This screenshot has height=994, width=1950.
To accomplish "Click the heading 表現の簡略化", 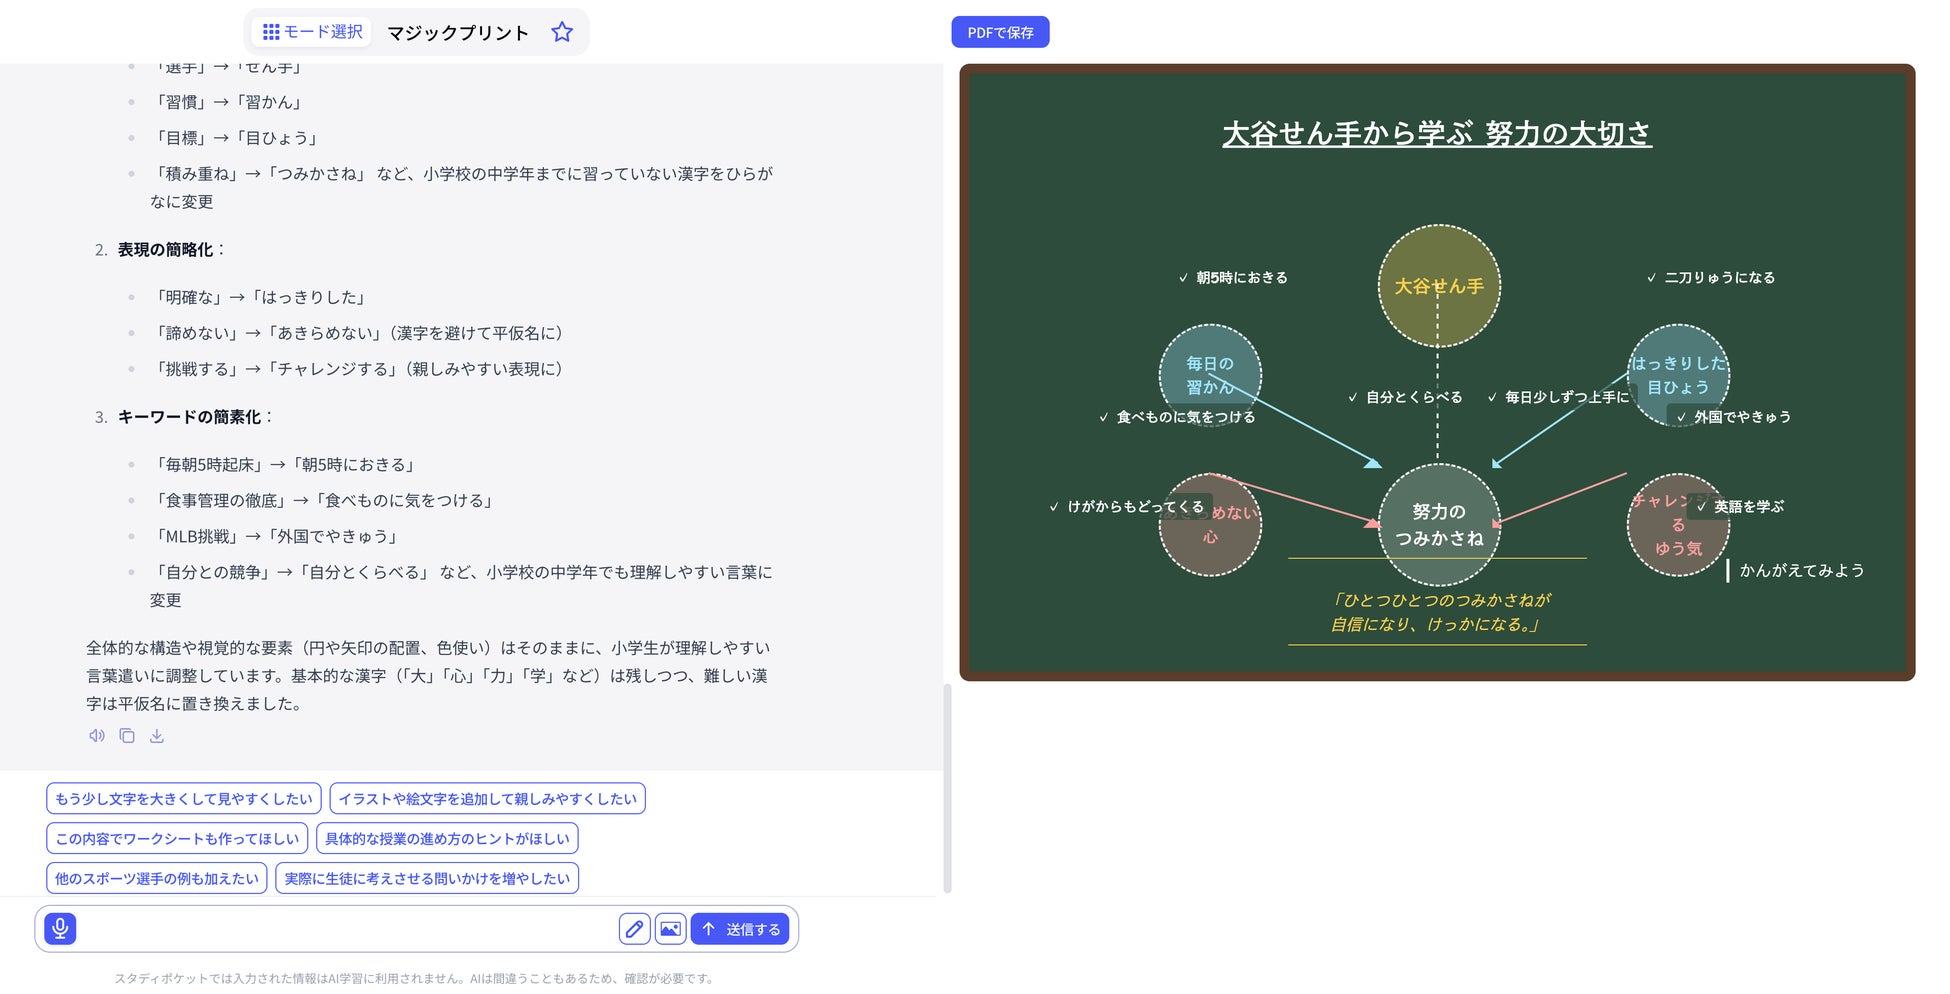I will click(x=165, y=250).
